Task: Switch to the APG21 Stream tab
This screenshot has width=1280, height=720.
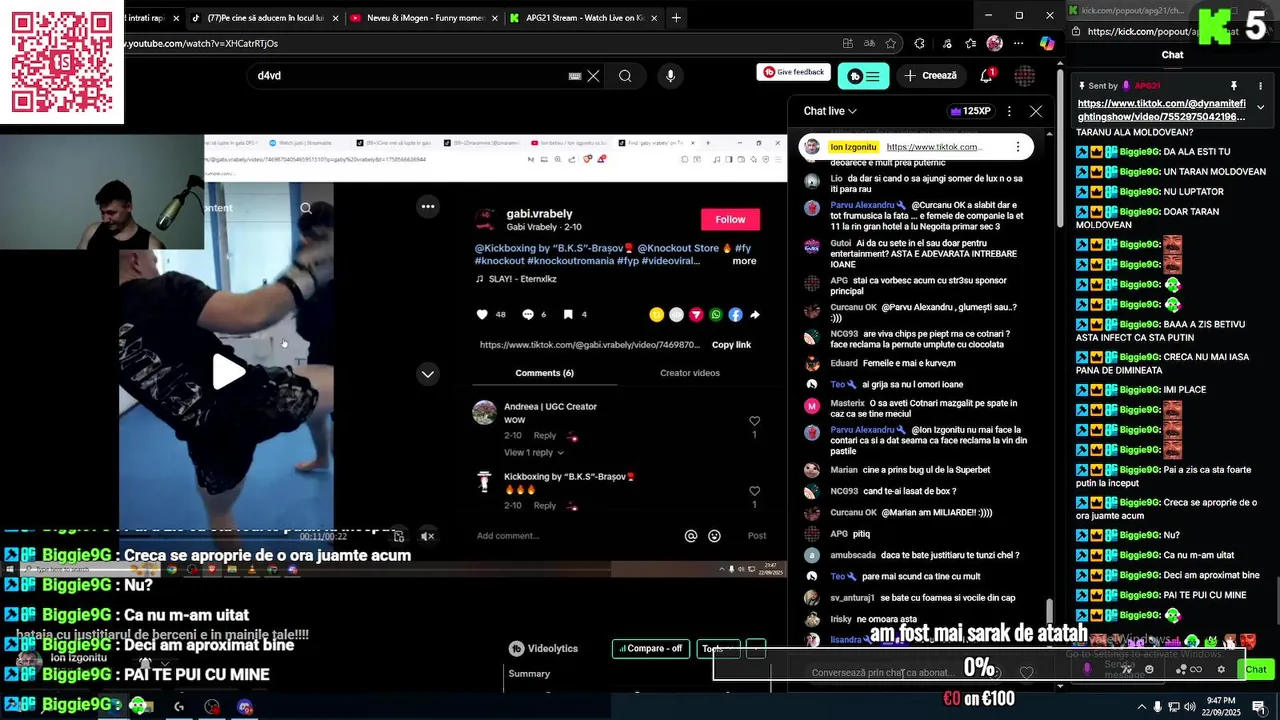Action: pyautogui.click(x=585, y=18)
